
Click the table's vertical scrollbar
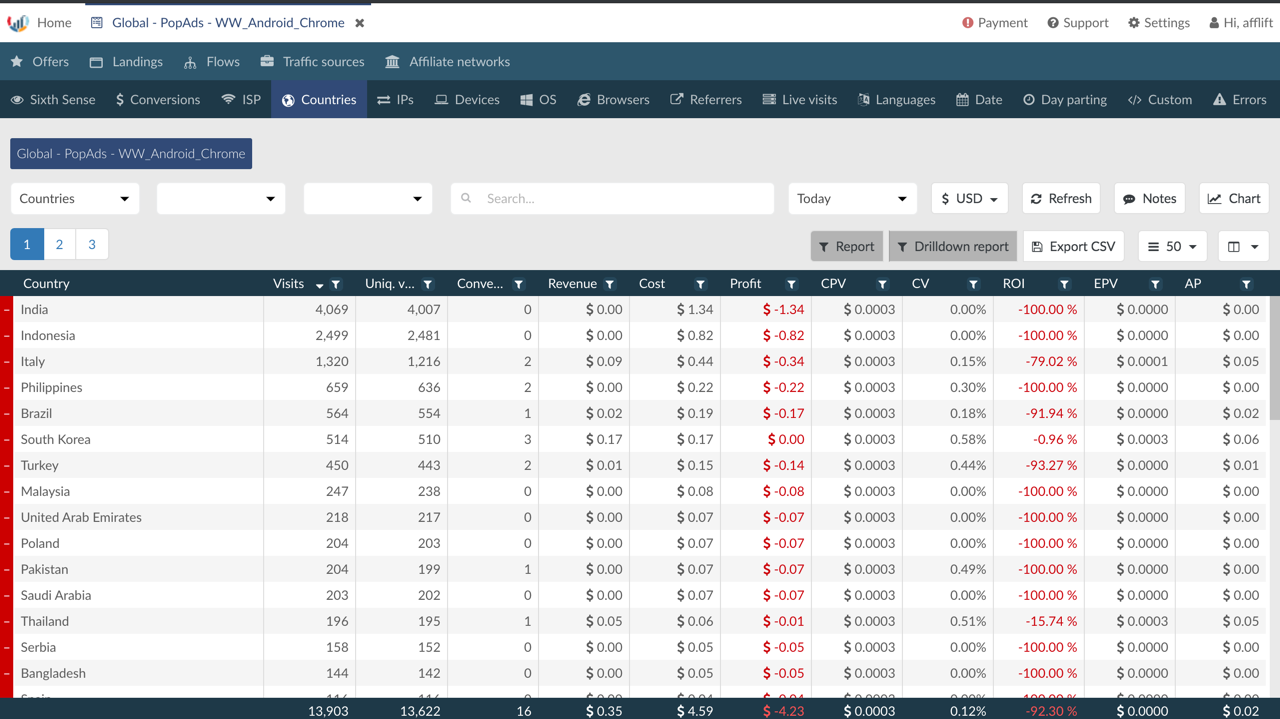coord(1274,360)
